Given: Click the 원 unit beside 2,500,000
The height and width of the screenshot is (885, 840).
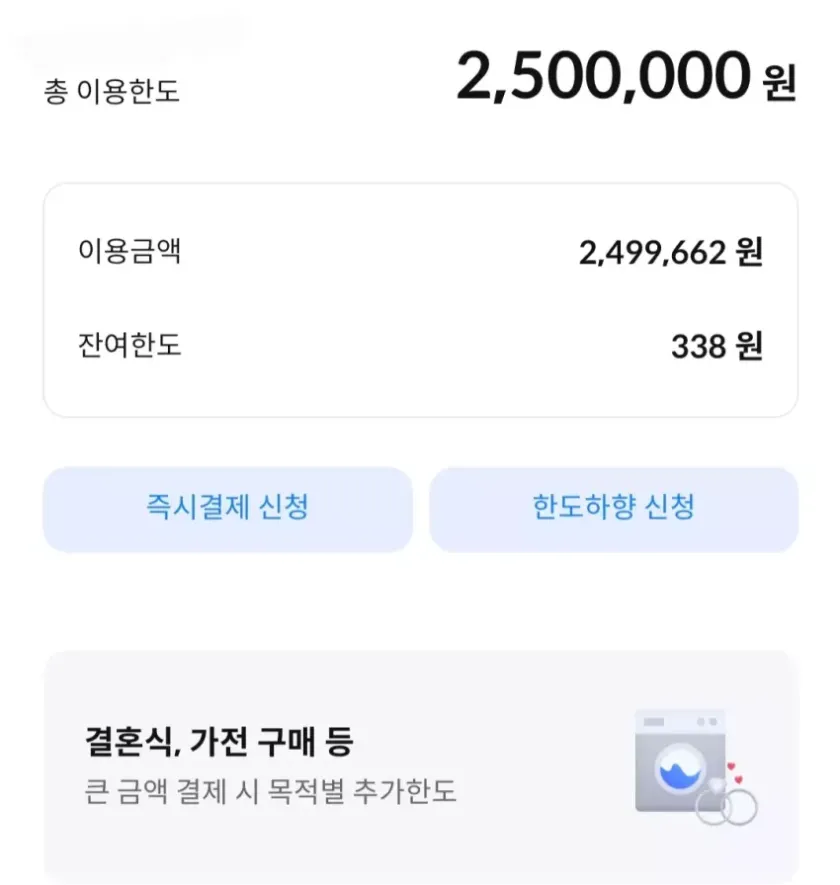Looking at the screenshot, I should pyautogui.click(x=778, y=81).
